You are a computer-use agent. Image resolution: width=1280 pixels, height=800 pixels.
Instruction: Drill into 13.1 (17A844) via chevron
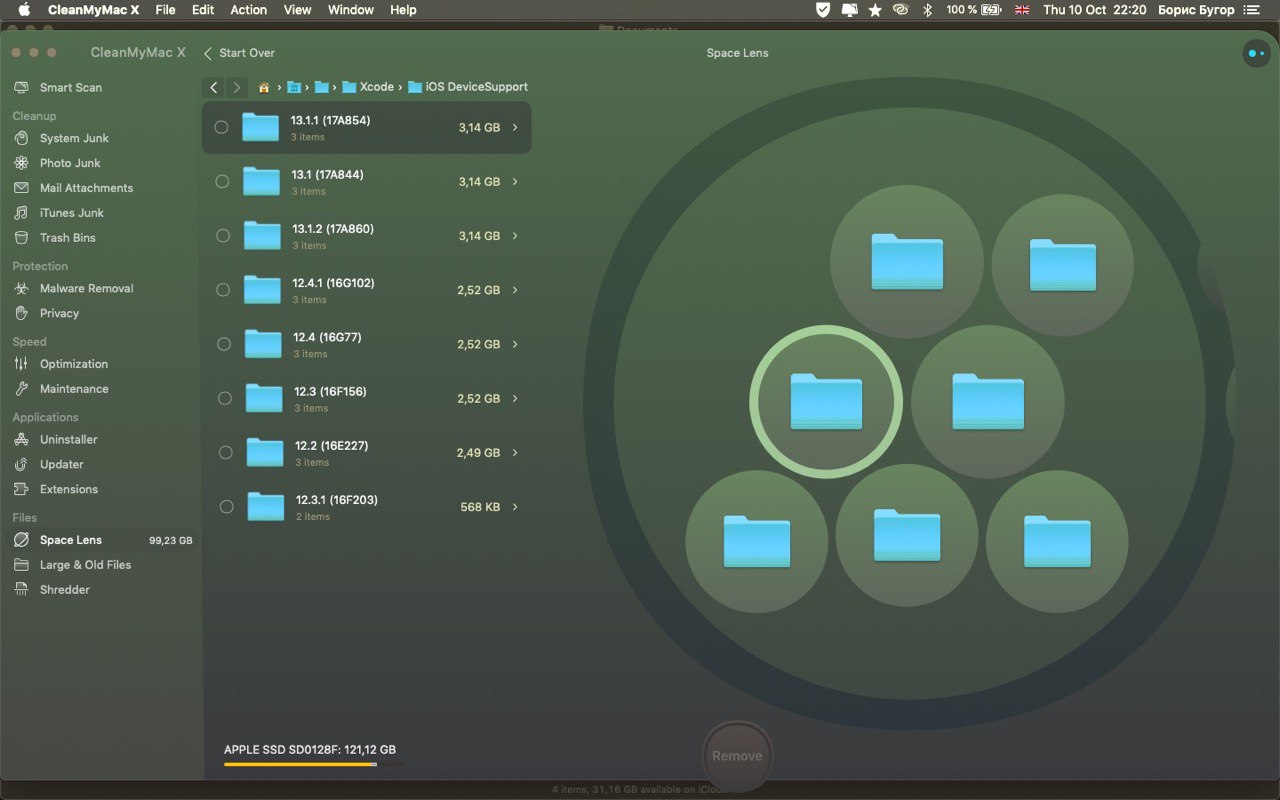pos(515,182)
